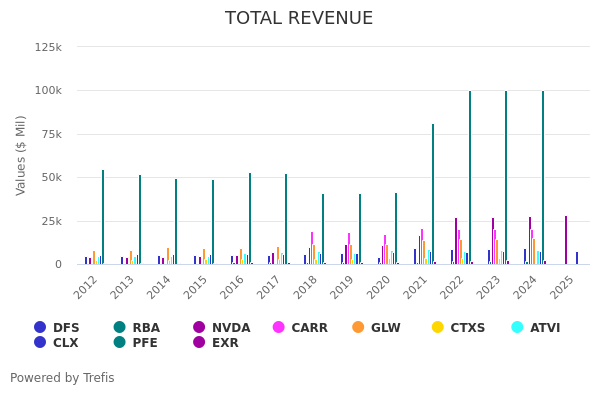Click the TOTAL REVENUE chart title
This screenshot has width=600, height=400.
tap(299, 18)
